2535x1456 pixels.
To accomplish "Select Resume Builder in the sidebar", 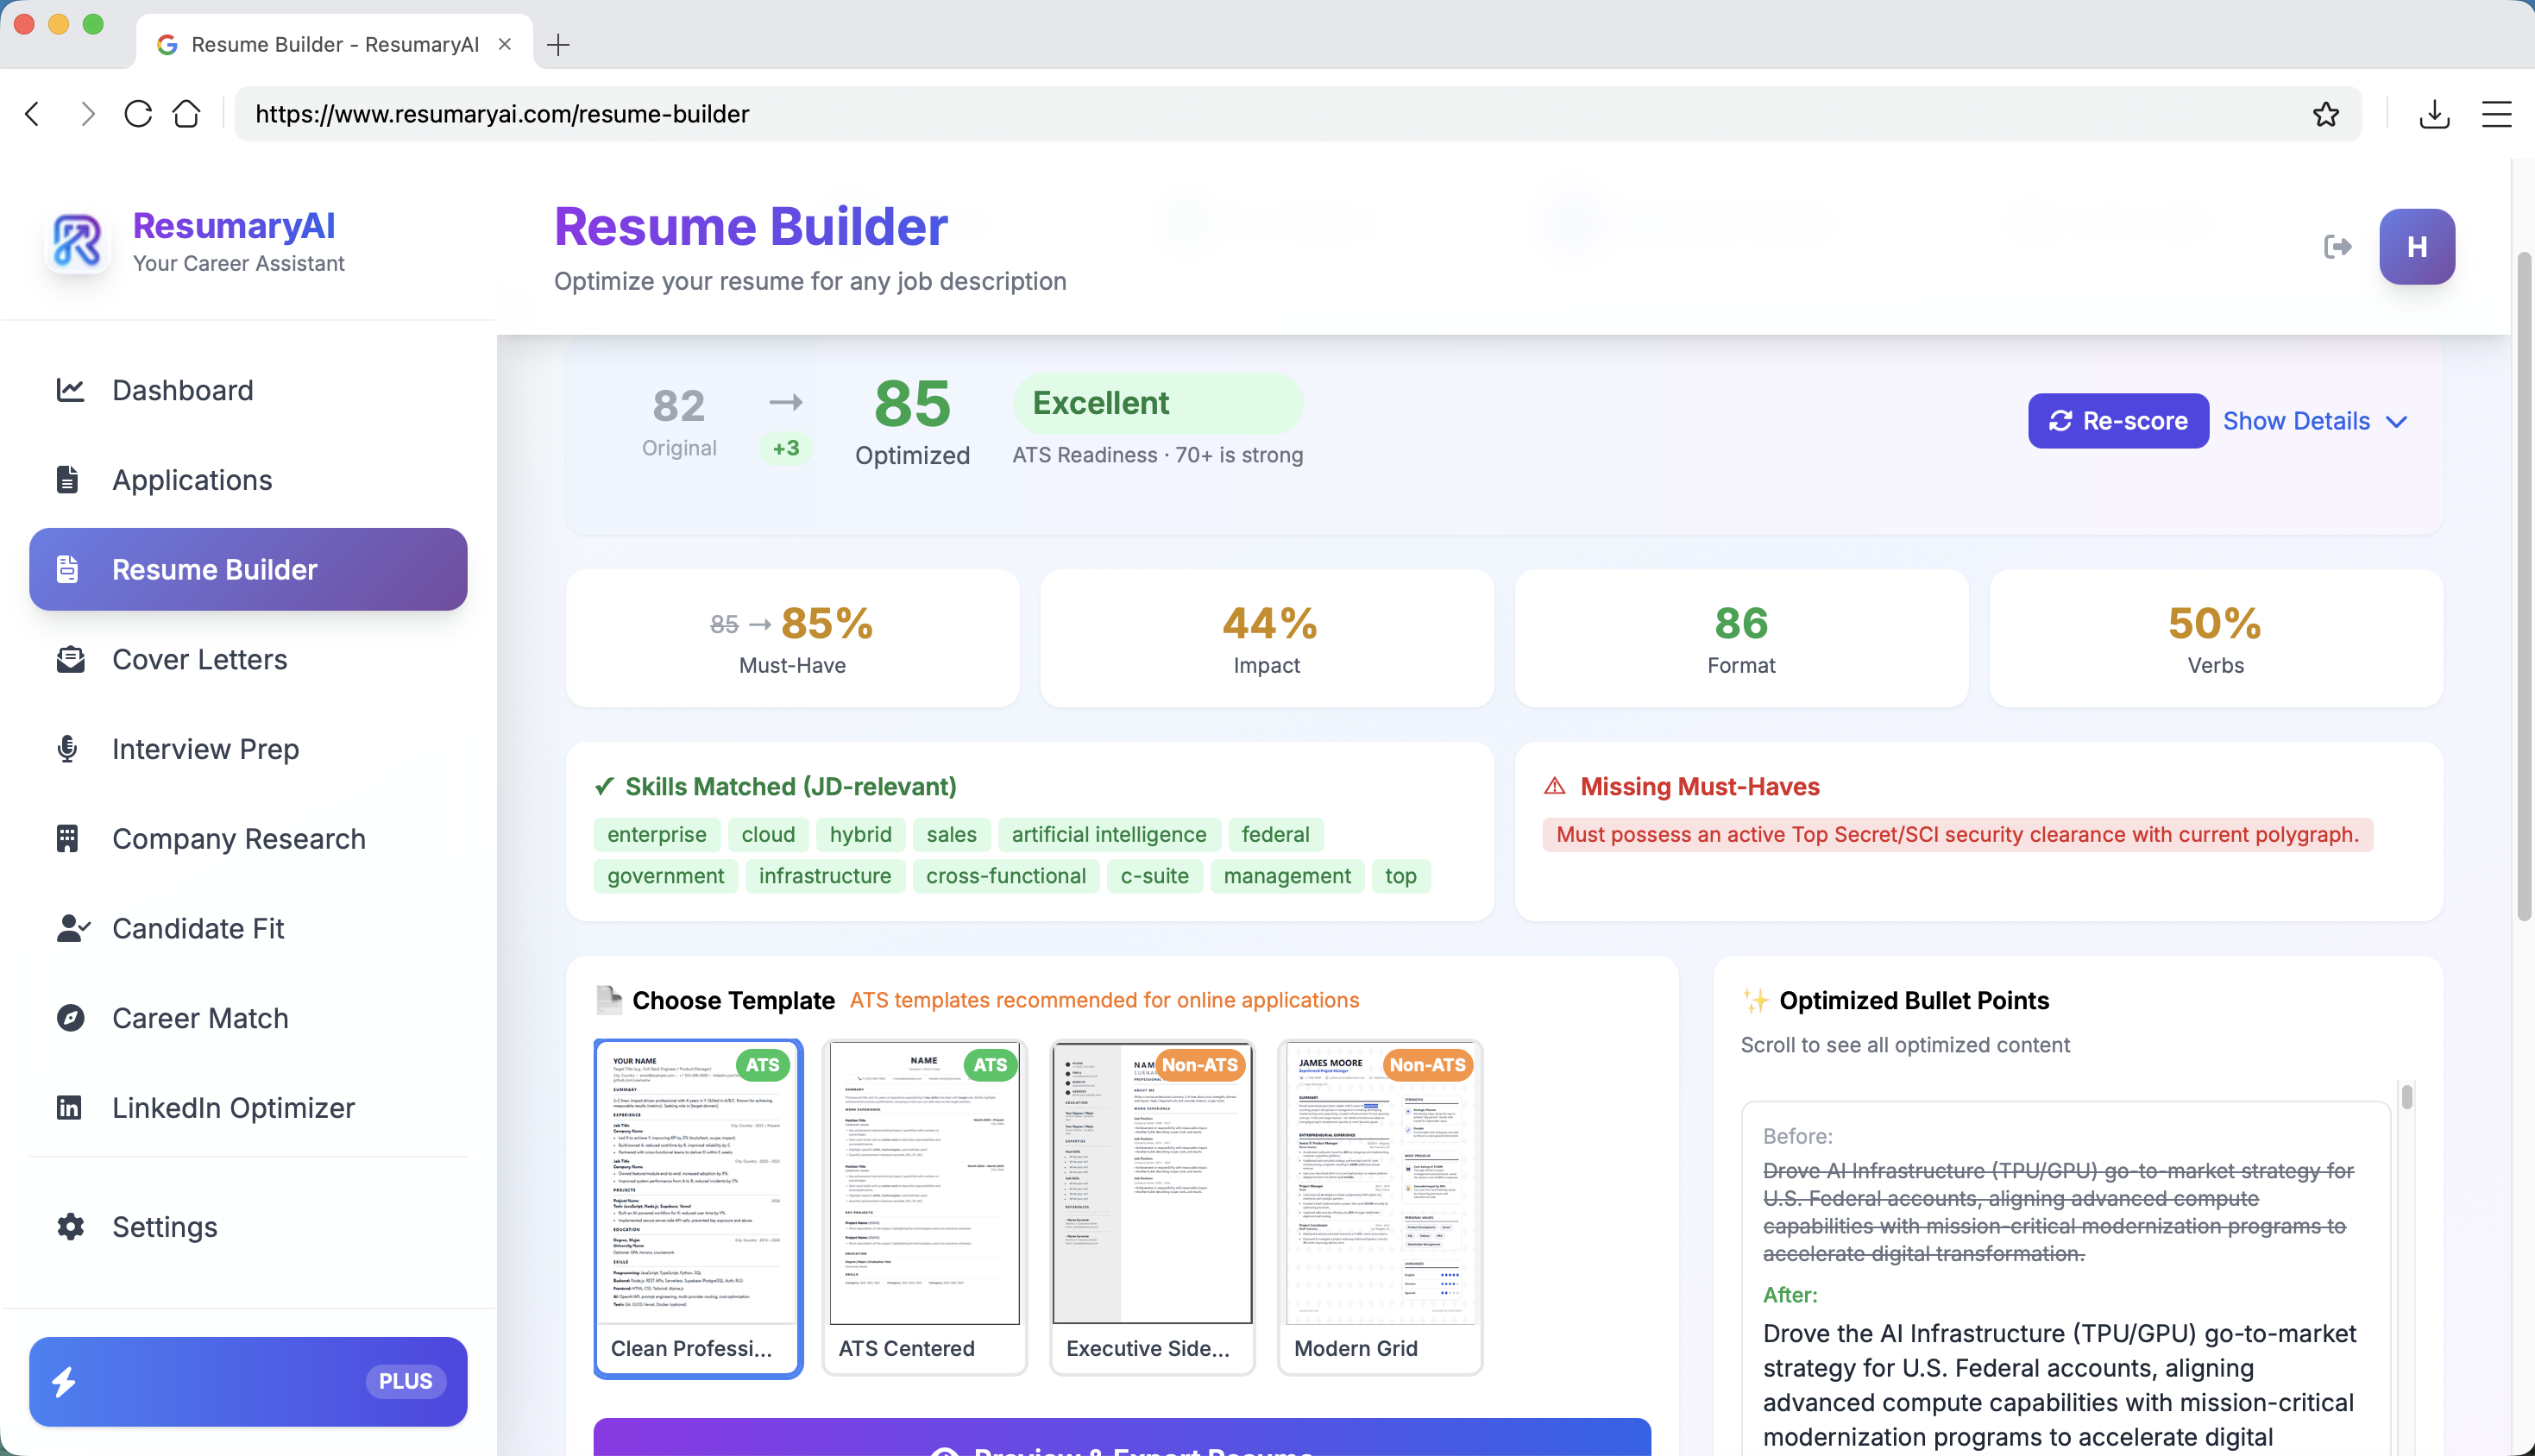I will tap(249, 569).
